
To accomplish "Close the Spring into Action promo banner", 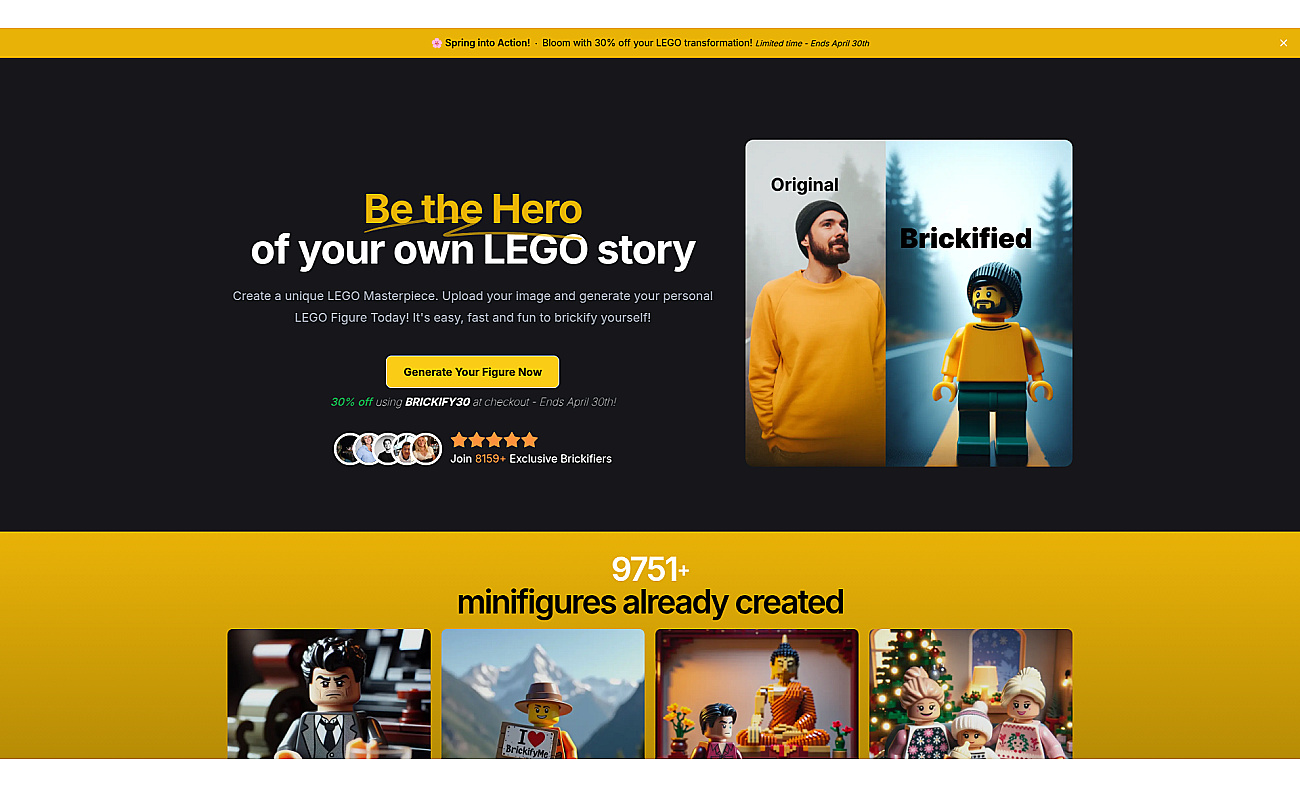I will click(x=1283, y=43).
